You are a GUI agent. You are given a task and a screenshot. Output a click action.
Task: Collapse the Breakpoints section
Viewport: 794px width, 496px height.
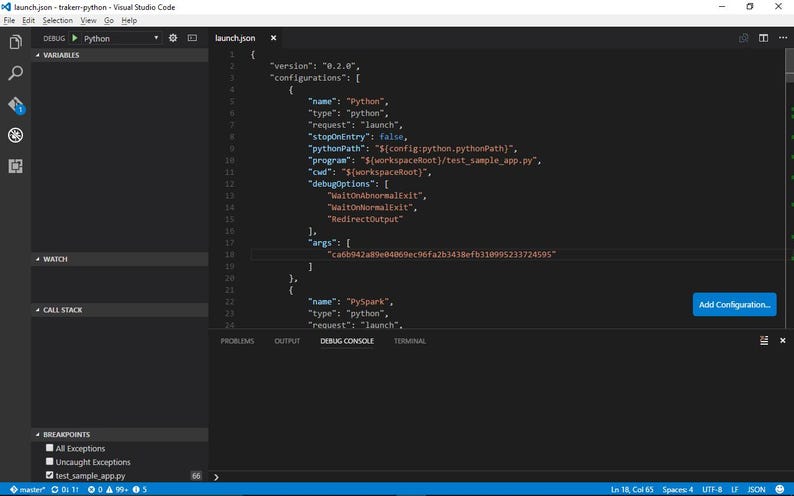120,434
